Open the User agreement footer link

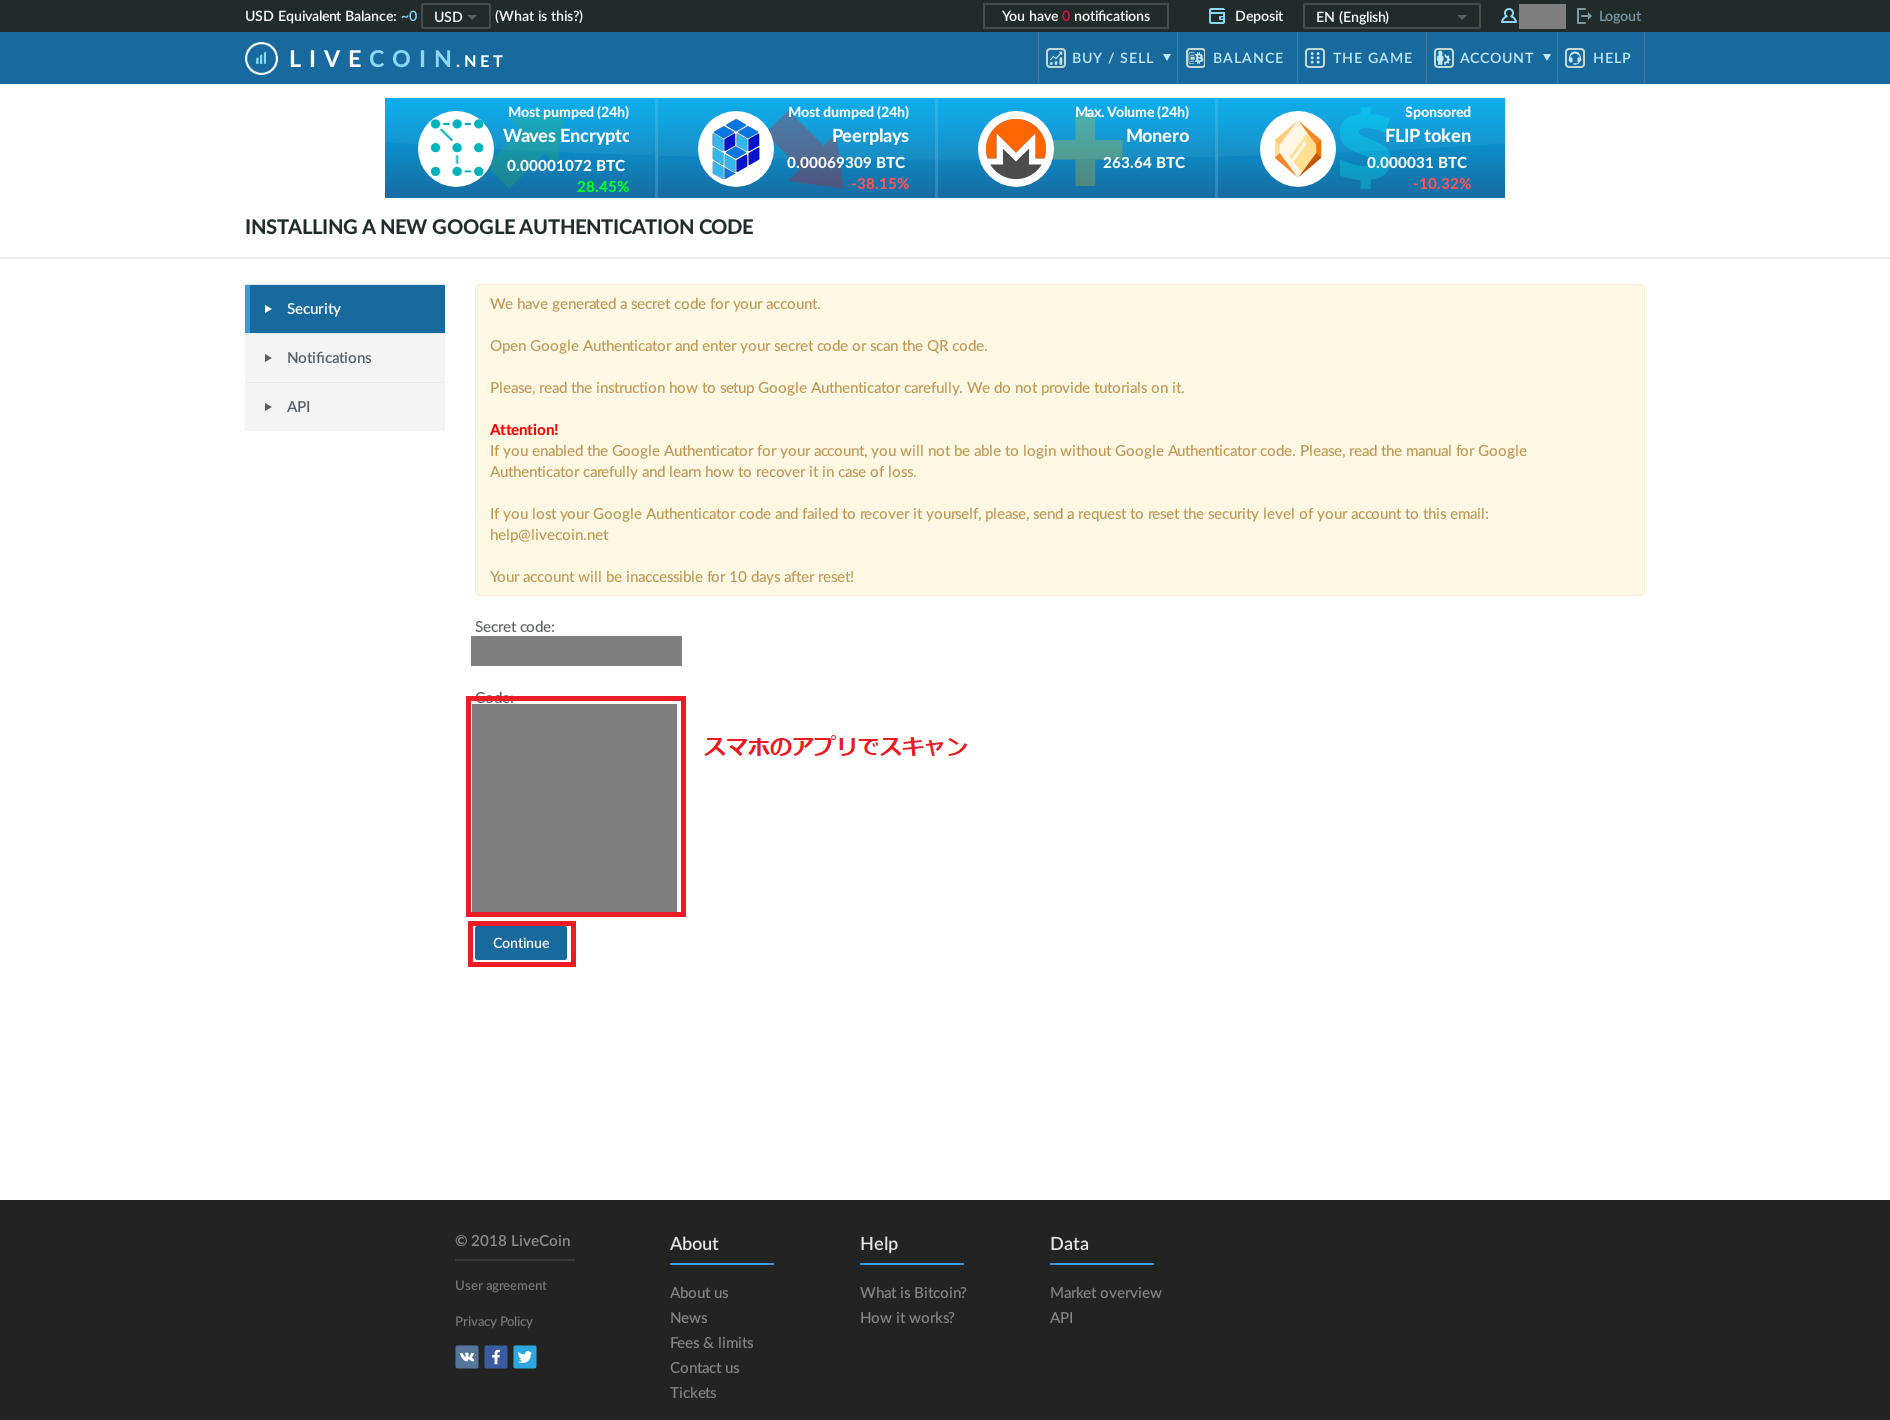coord(501,1286)
